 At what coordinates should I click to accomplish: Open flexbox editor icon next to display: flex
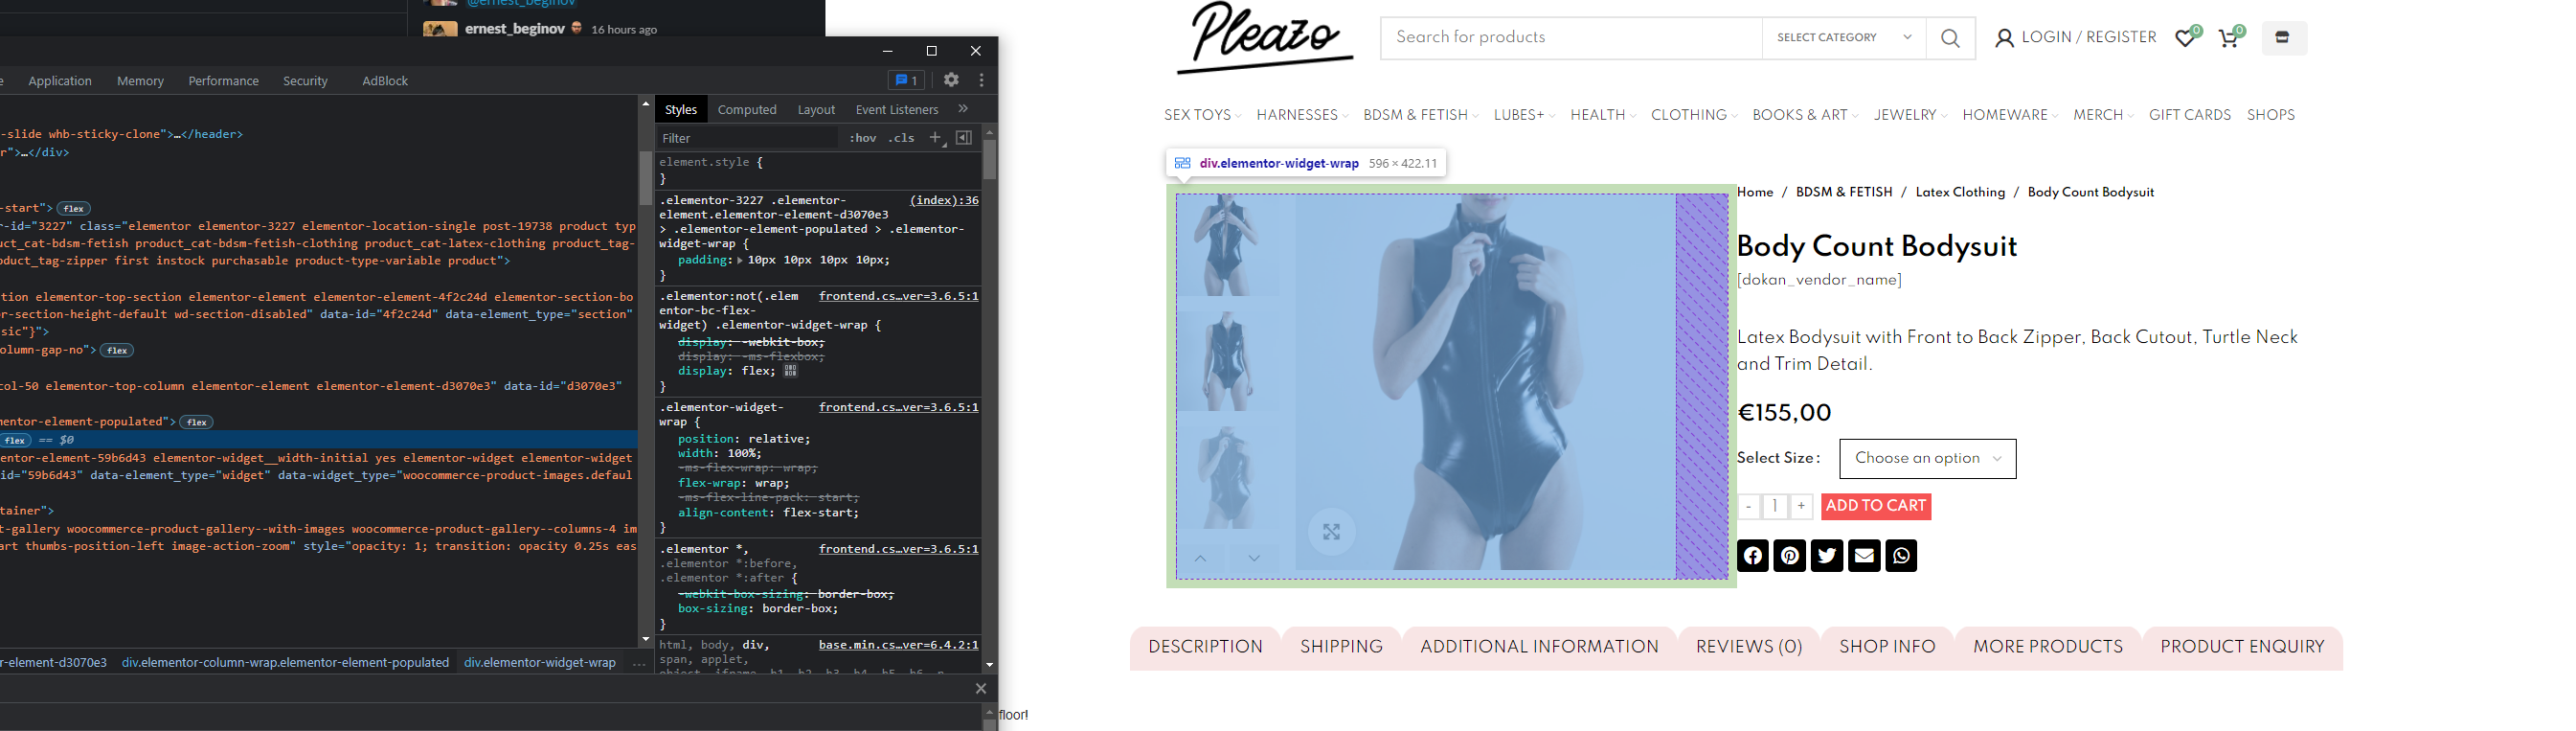pyautogui.click(x=791, y=371)
